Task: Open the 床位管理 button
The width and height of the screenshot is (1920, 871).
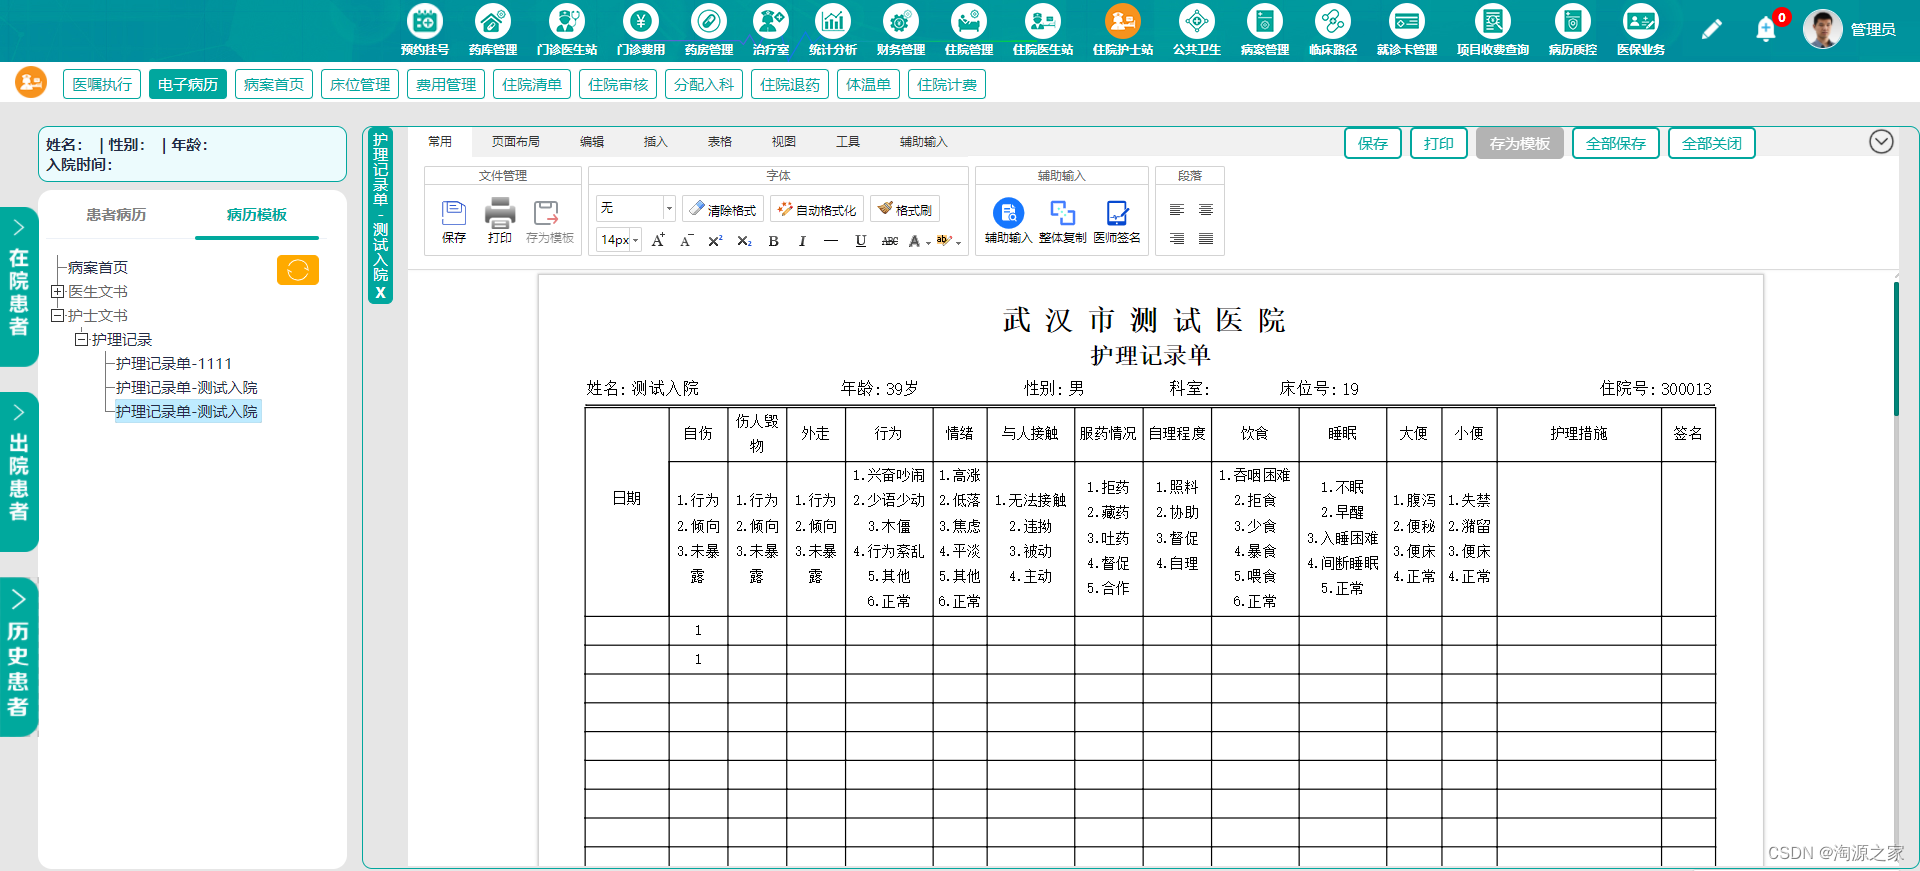Action: [x=360, y=85]
